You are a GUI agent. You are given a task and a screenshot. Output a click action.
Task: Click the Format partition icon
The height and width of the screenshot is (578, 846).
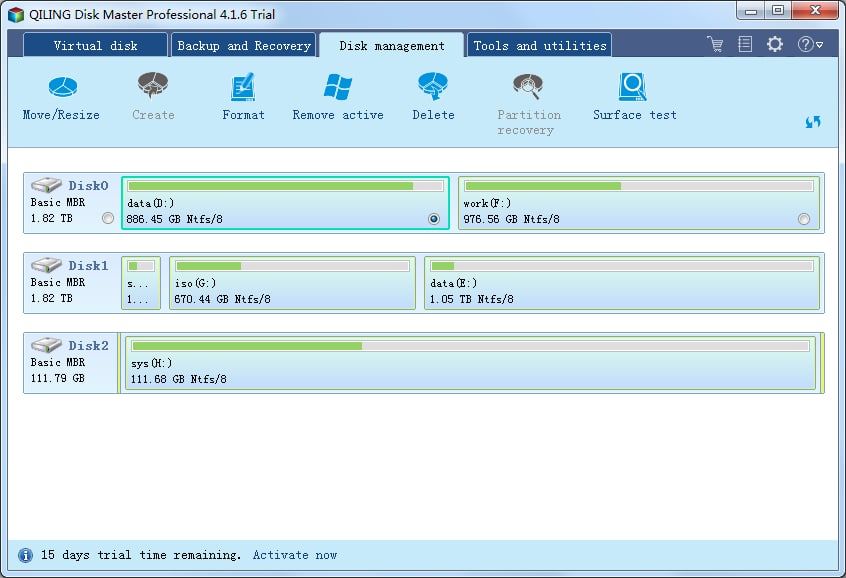click(243, 86)
